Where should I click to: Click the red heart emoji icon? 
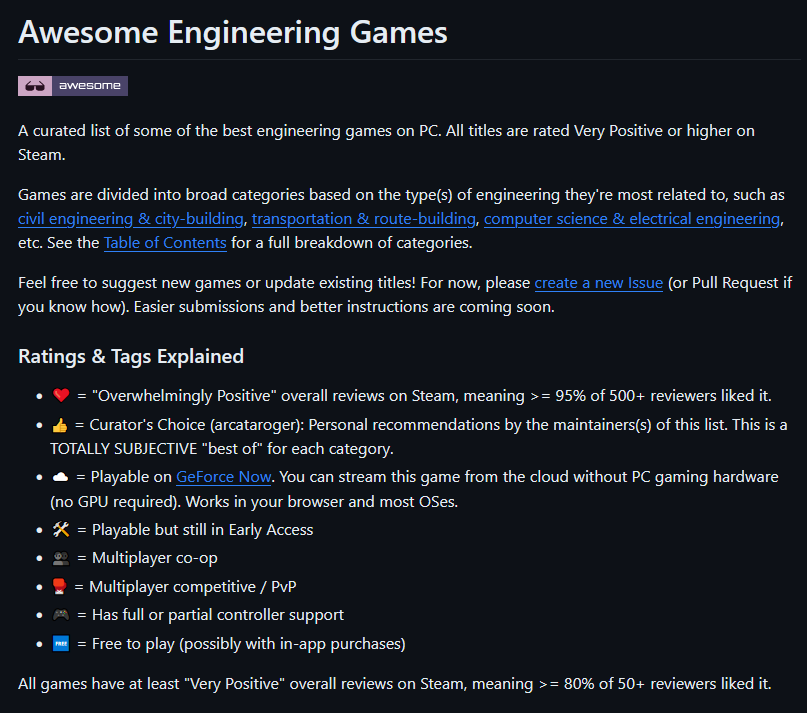[x=61, y=395]
